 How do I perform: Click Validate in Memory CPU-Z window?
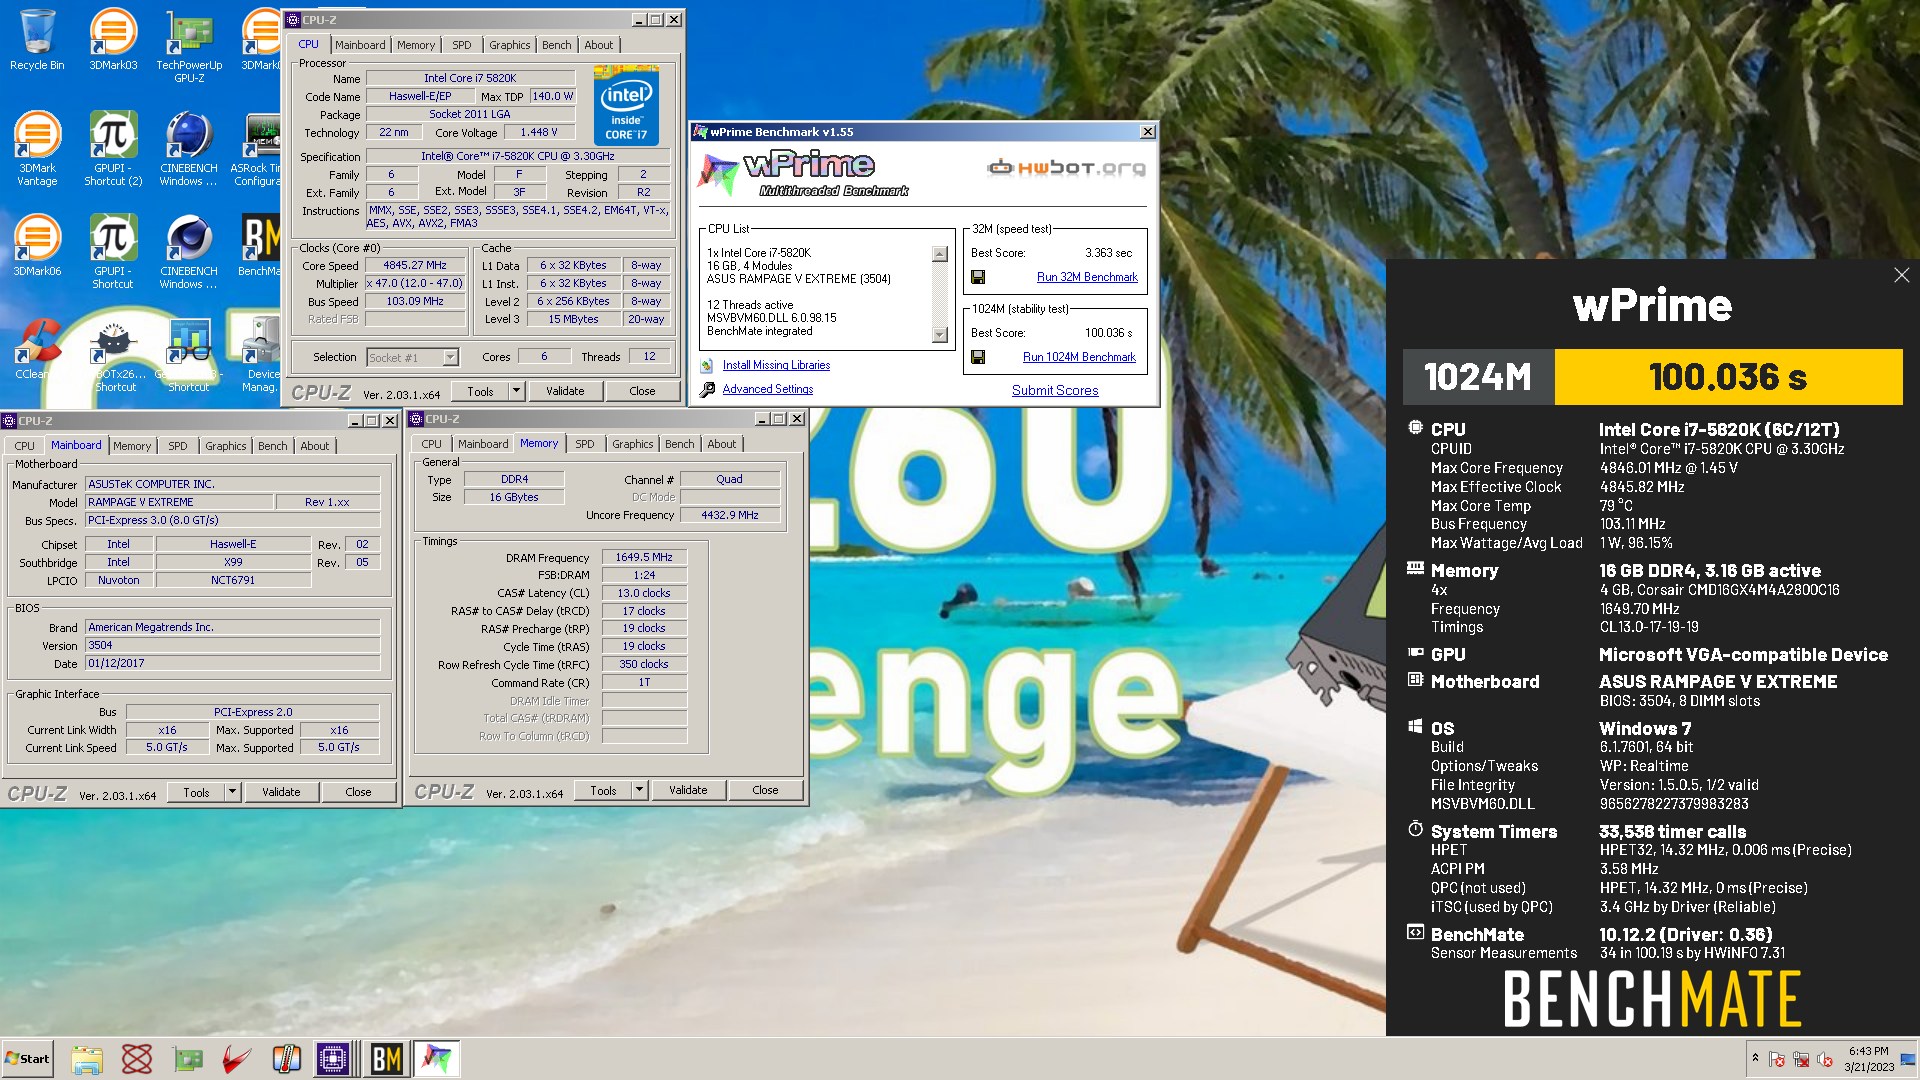(688, 790)
